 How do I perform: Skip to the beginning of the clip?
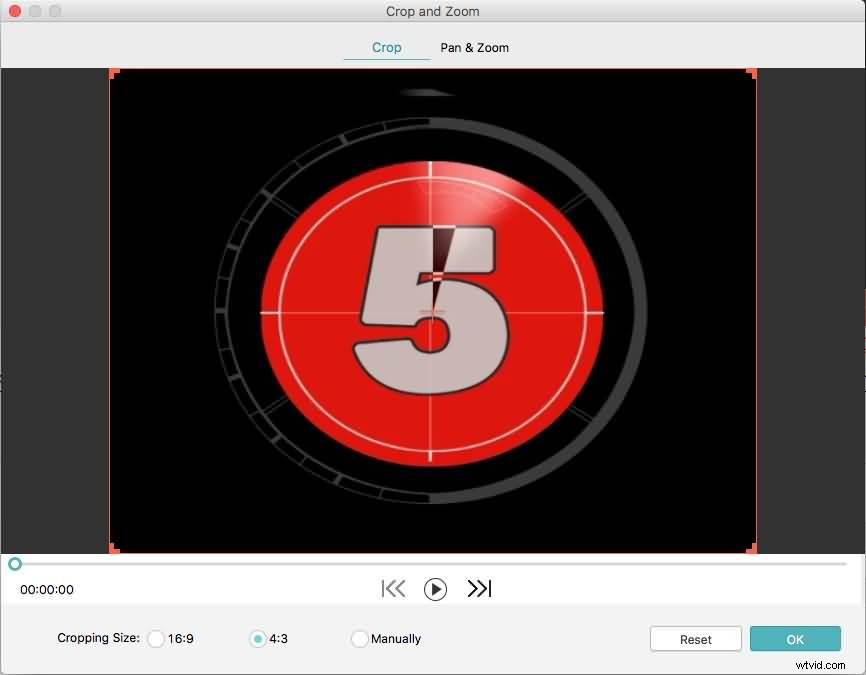point(392,589)
